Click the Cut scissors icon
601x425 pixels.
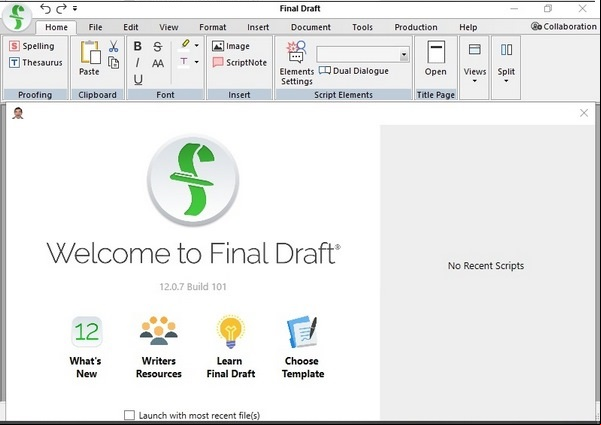coord(113,46)
